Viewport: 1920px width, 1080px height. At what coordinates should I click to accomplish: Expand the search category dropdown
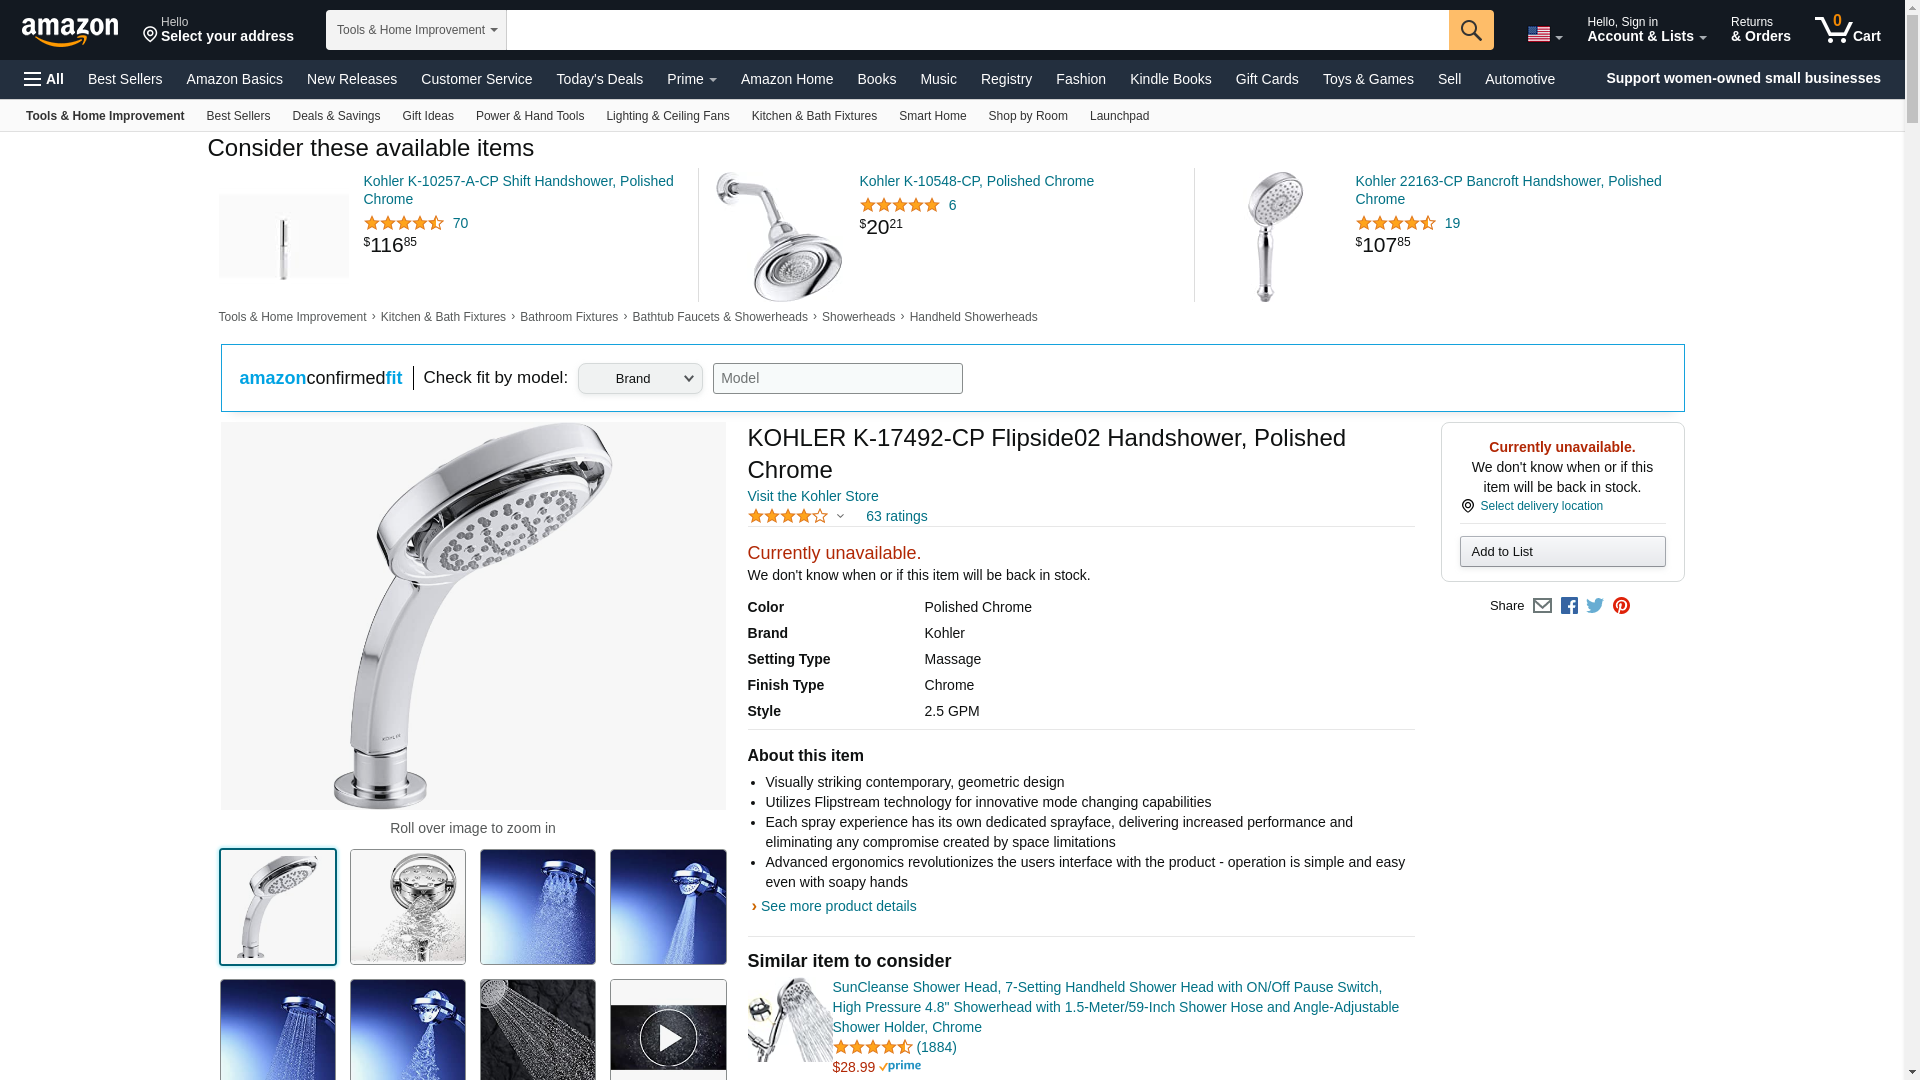point(416,30)
